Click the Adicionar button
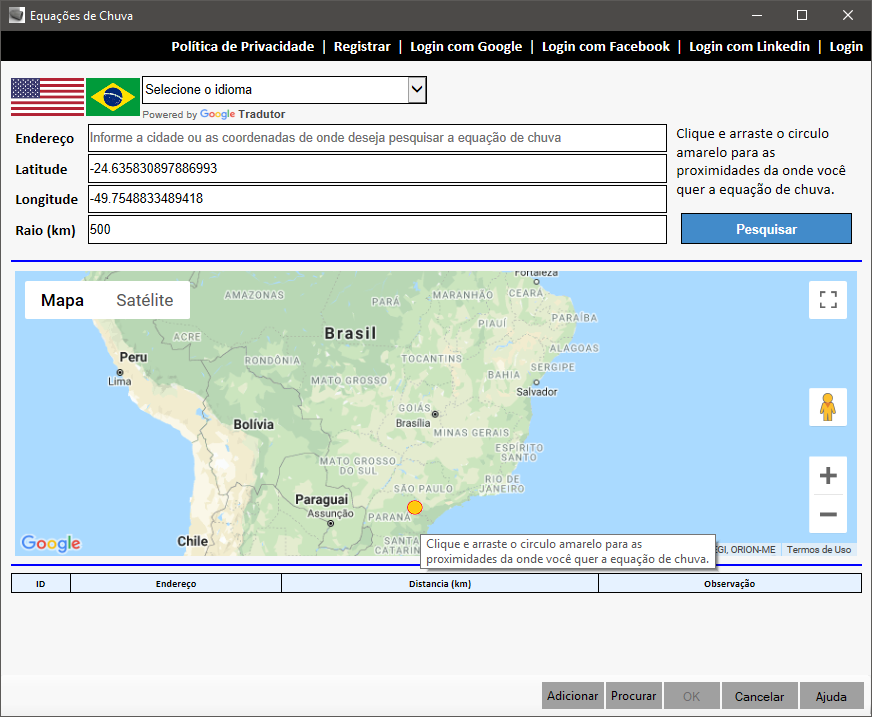872x717 pixels. pyautogui.click(x=572, y=696)
